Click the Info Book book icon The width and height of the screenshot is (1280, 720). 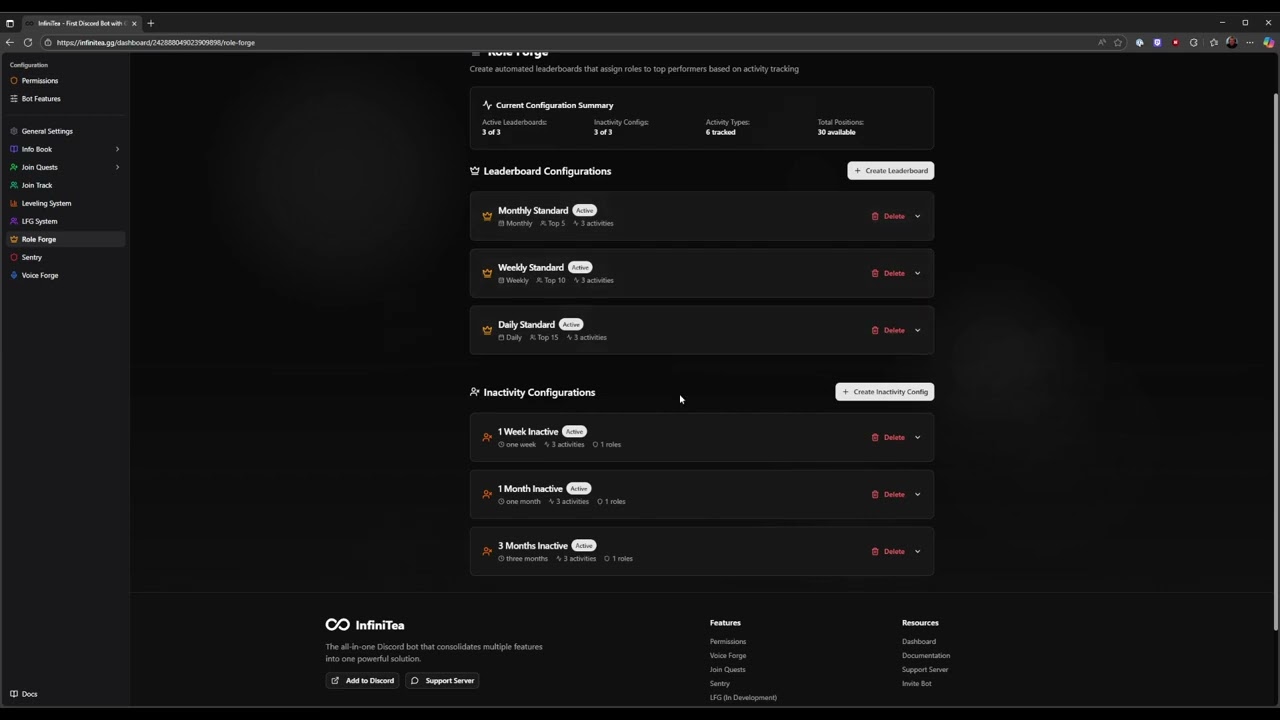point(14,149)
